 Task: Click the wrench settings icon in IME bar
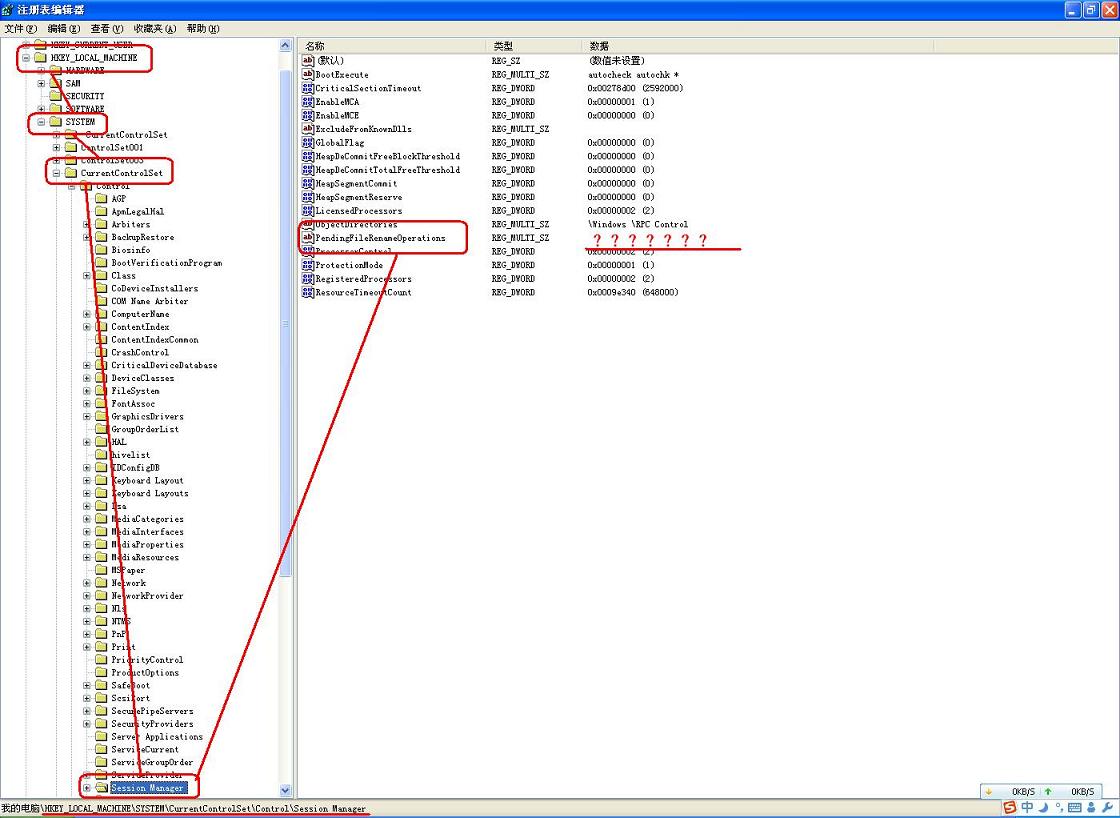click(x=1107, y=807)
